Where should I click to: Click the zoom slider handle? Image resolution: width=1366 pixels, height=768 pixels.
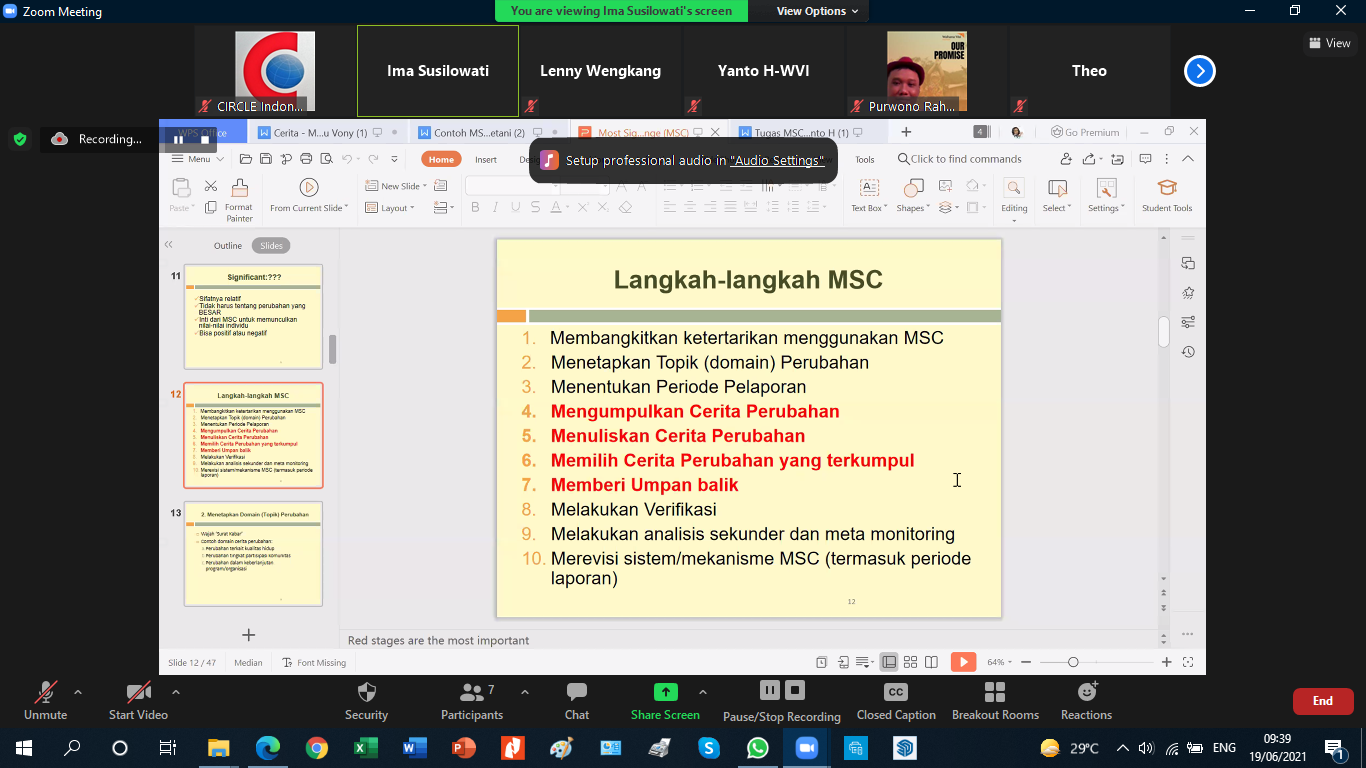tap(1073, 662)
